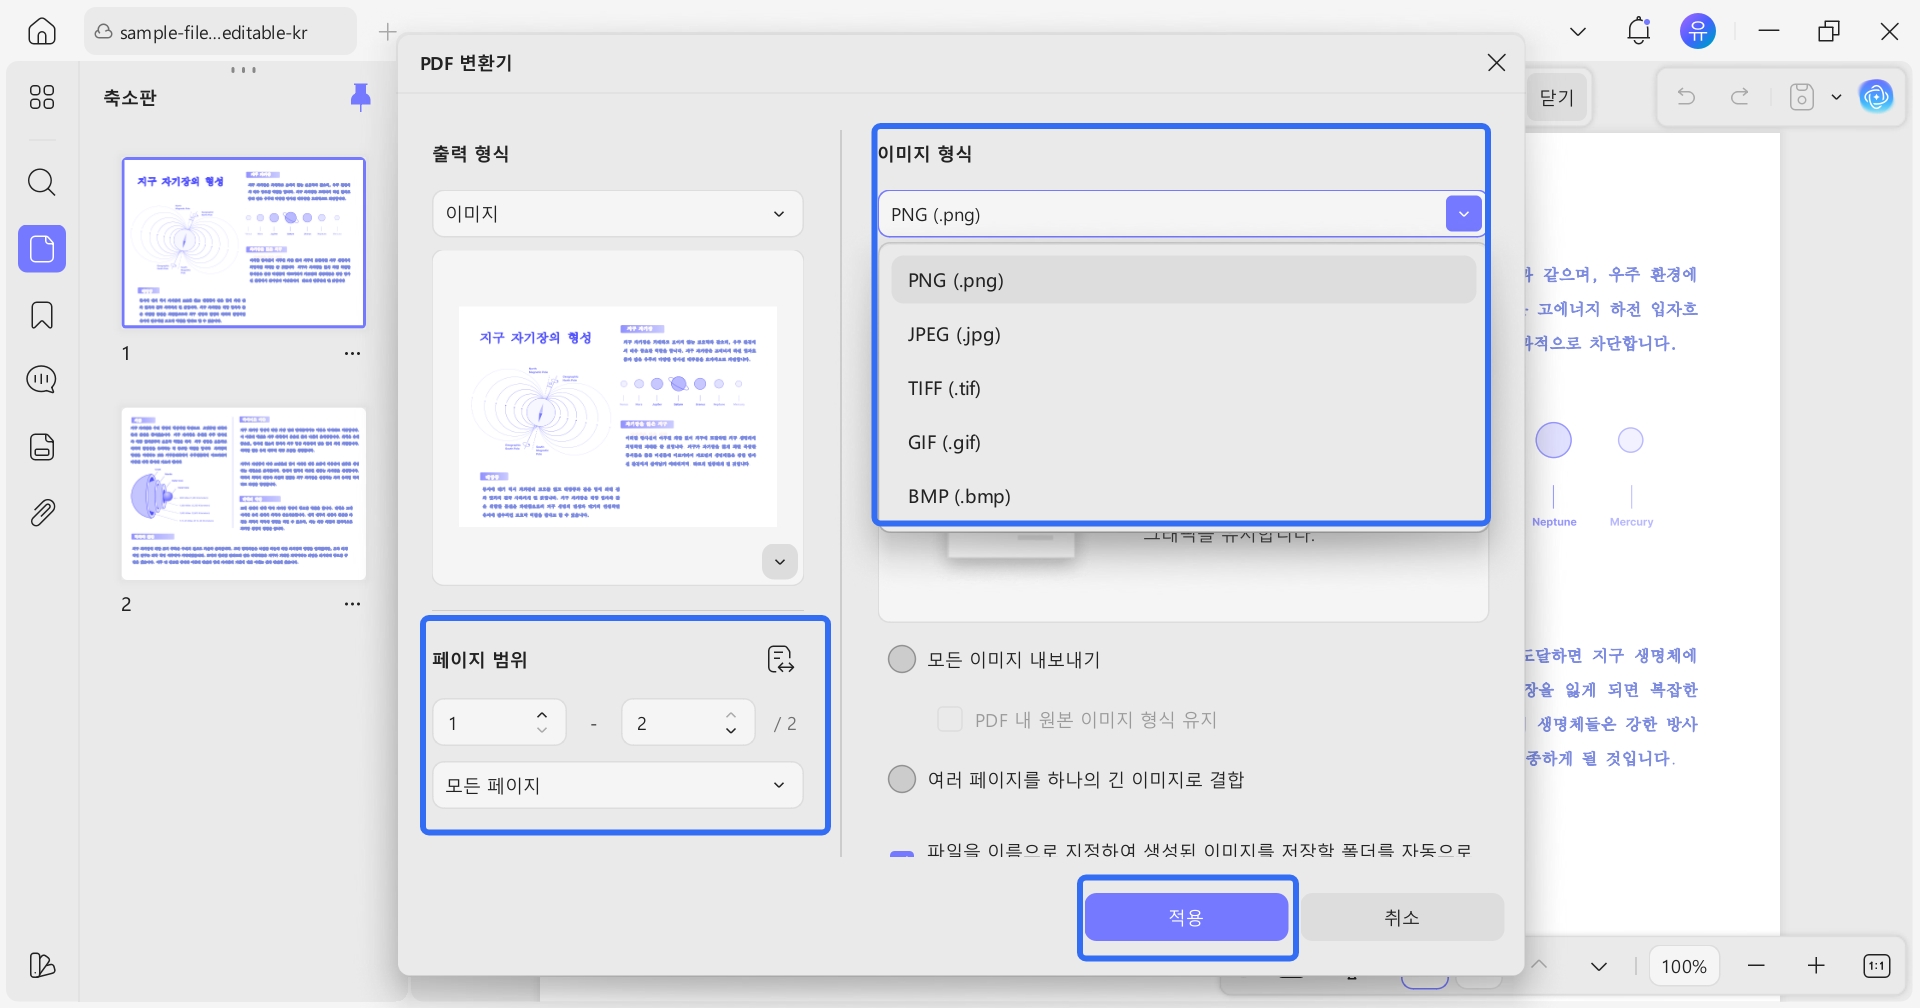Check PDF 내 원본 이미지 형식 유지

950,719
